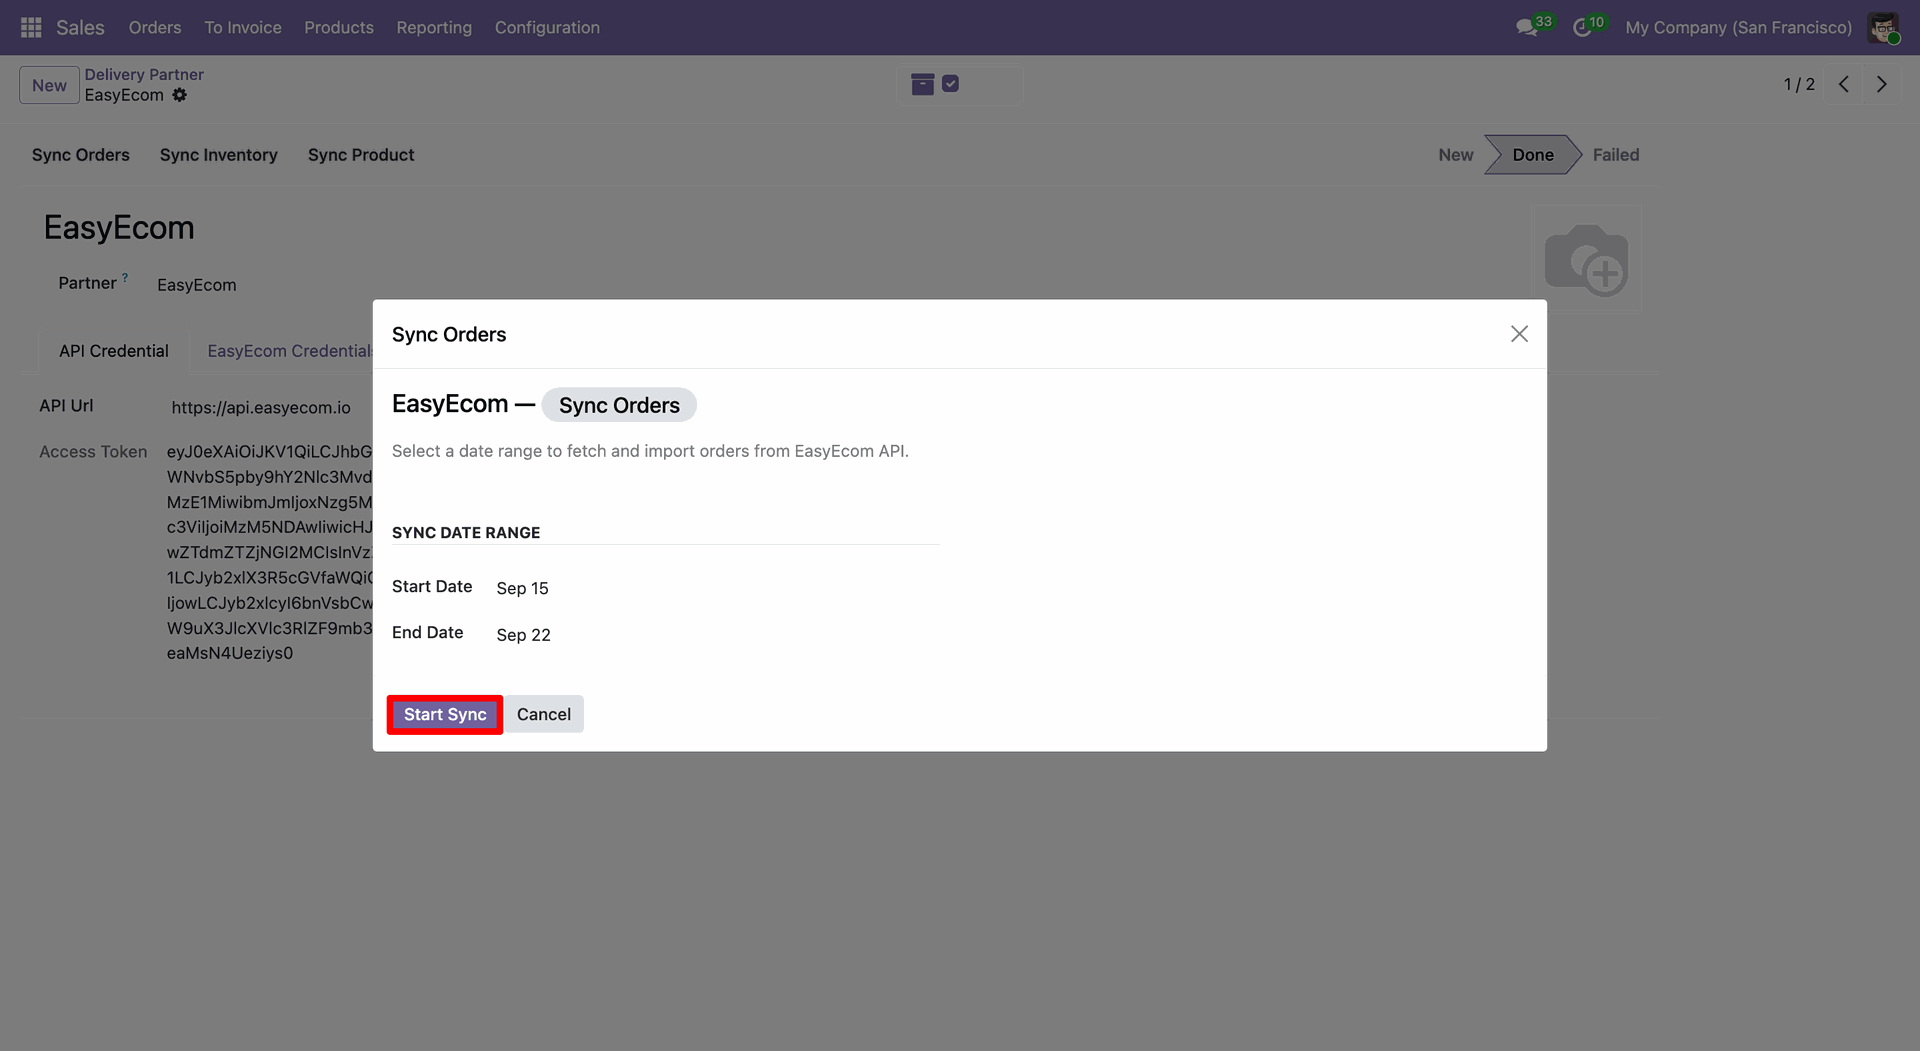Click the Access Token field text
The image size is (1920, 1051).
(x=269, y=552)
